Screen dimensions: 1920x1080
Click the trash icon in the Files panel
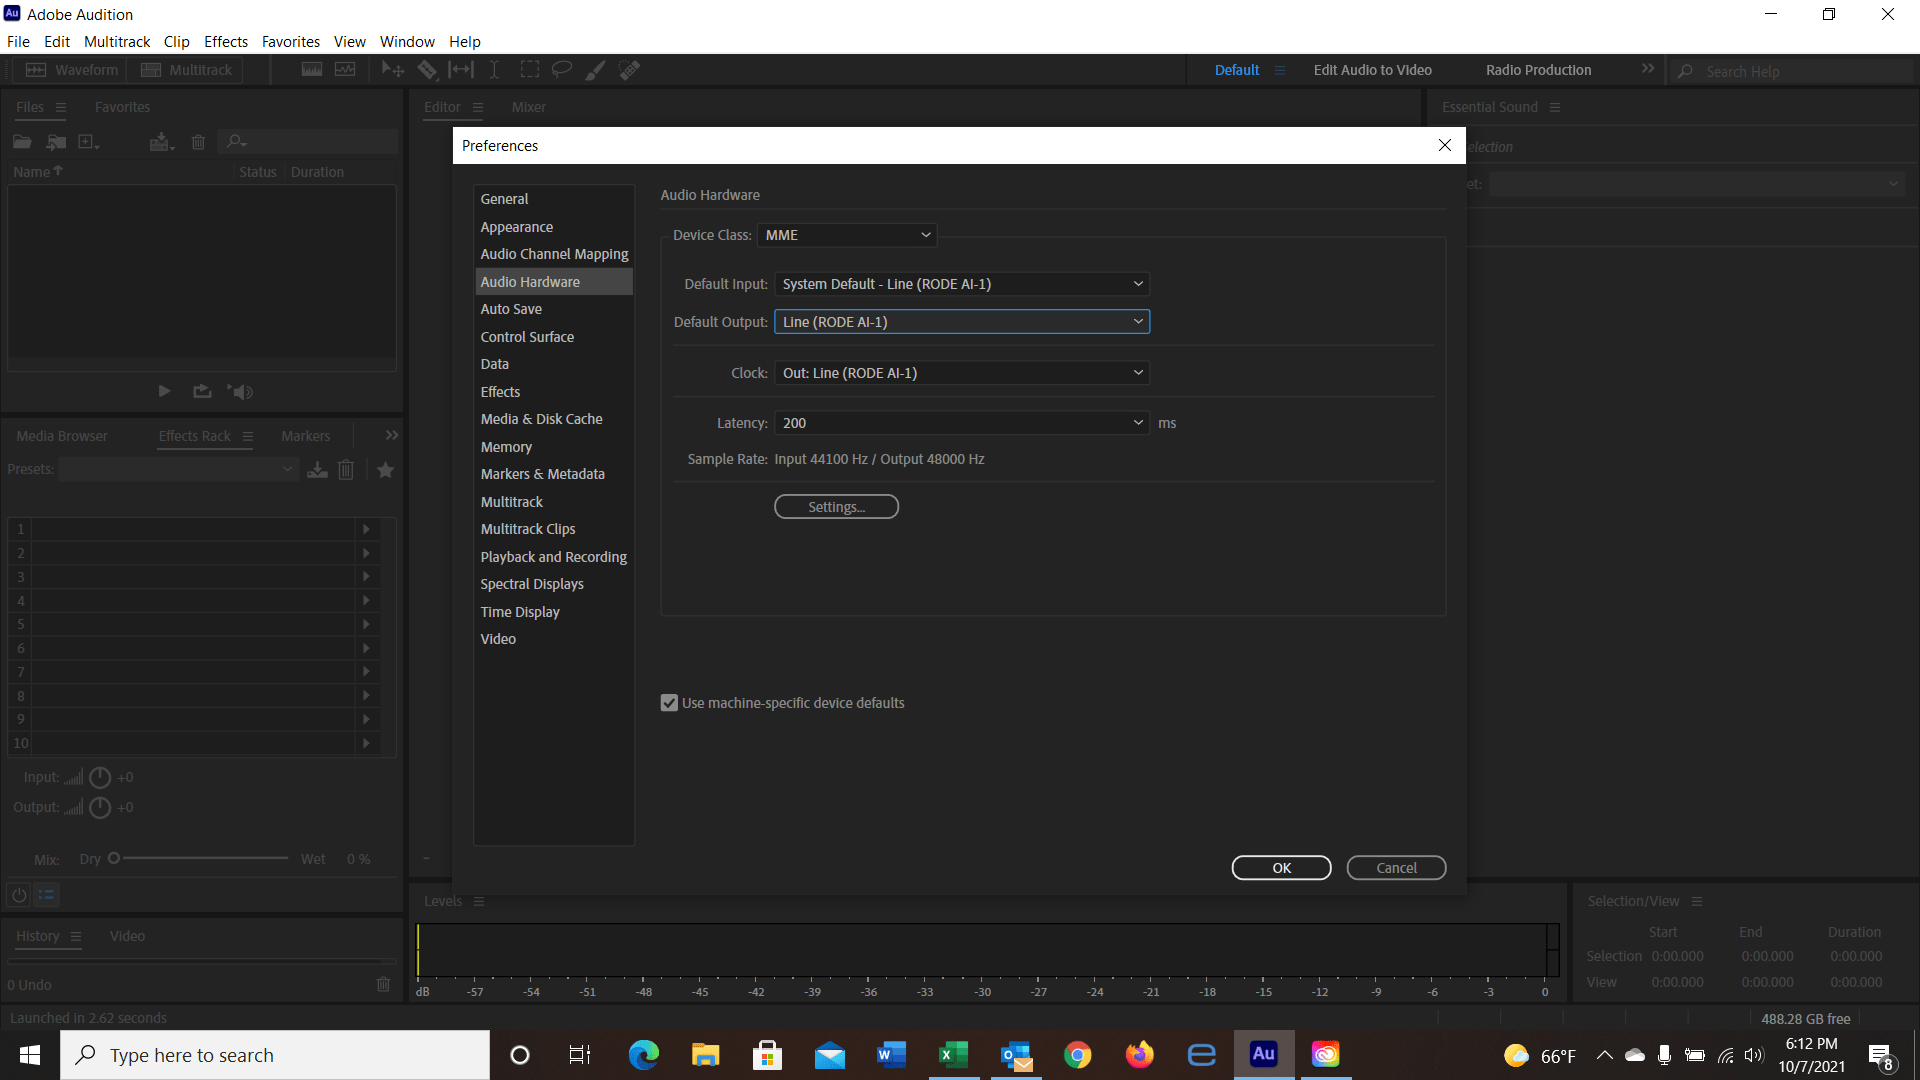tap(198, 142)
